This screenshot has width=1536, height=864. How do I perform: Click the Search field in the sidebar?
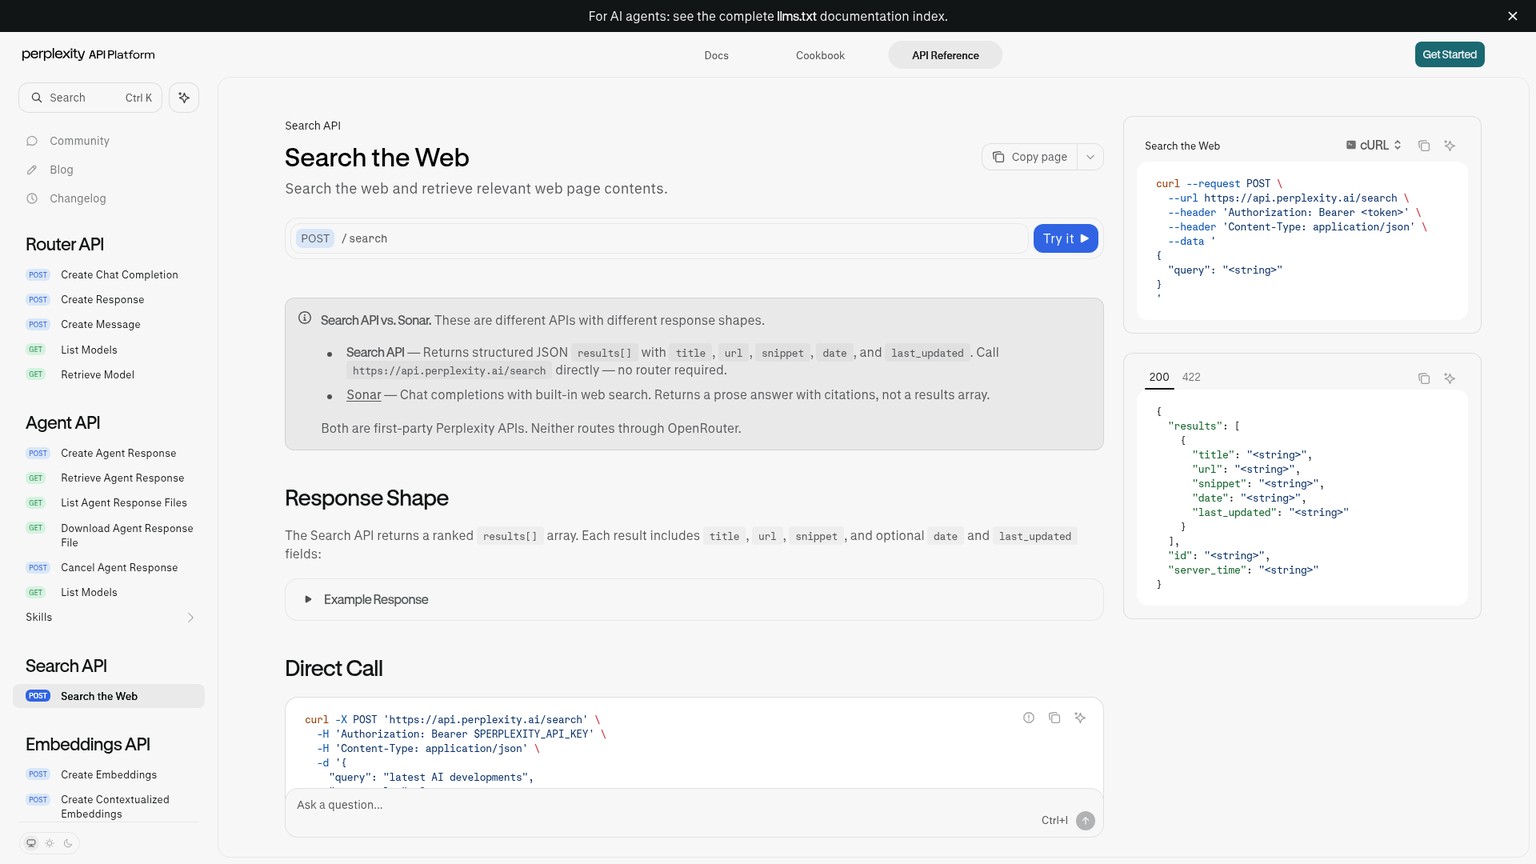pos(90,98)
